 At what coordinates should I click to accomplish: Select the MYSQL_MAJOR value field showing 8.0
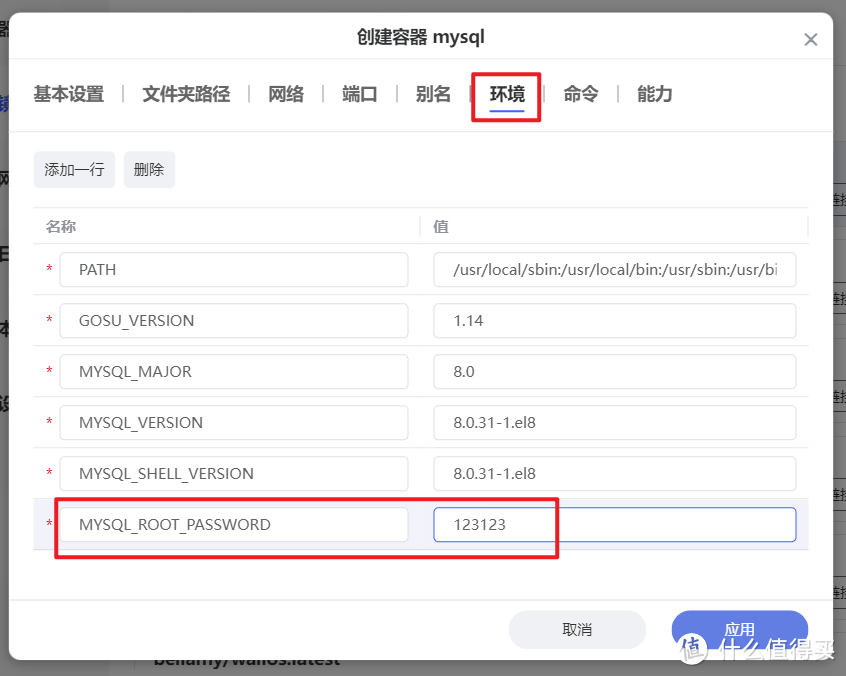(x=613, y=371)
